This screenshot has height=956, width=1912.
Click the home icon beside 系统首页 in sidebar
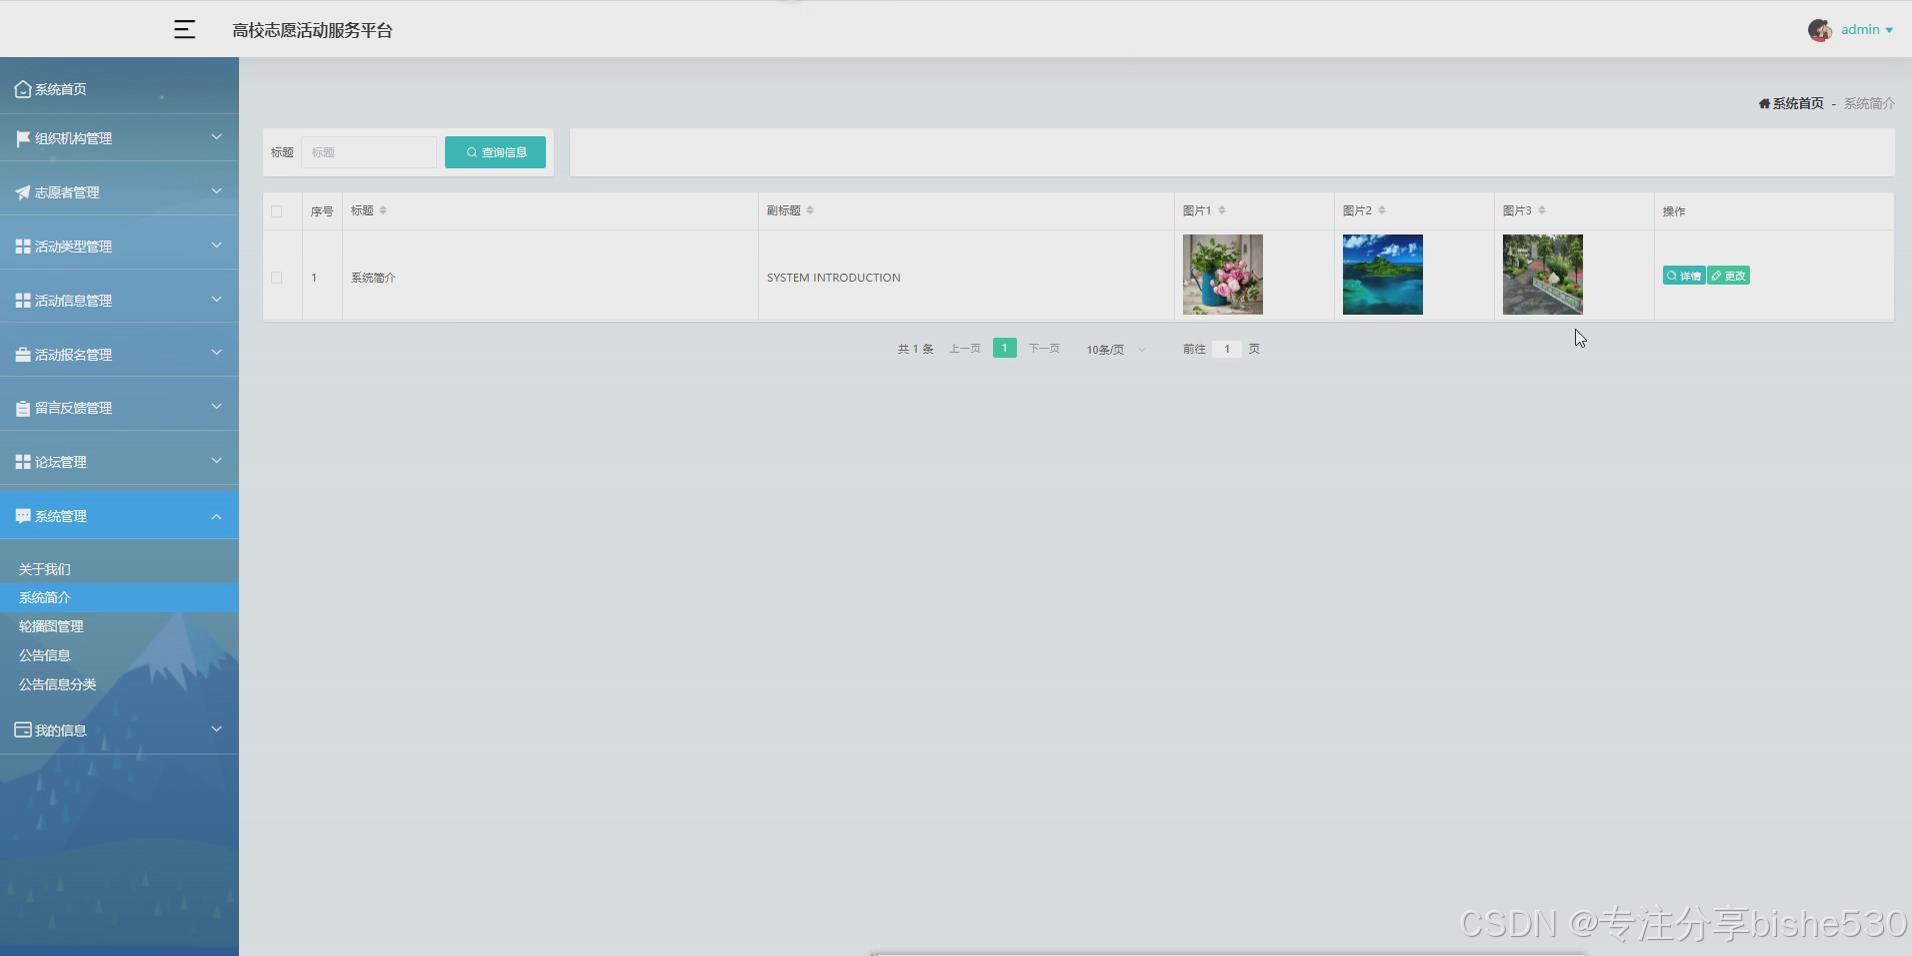click(x=23, y=89)
